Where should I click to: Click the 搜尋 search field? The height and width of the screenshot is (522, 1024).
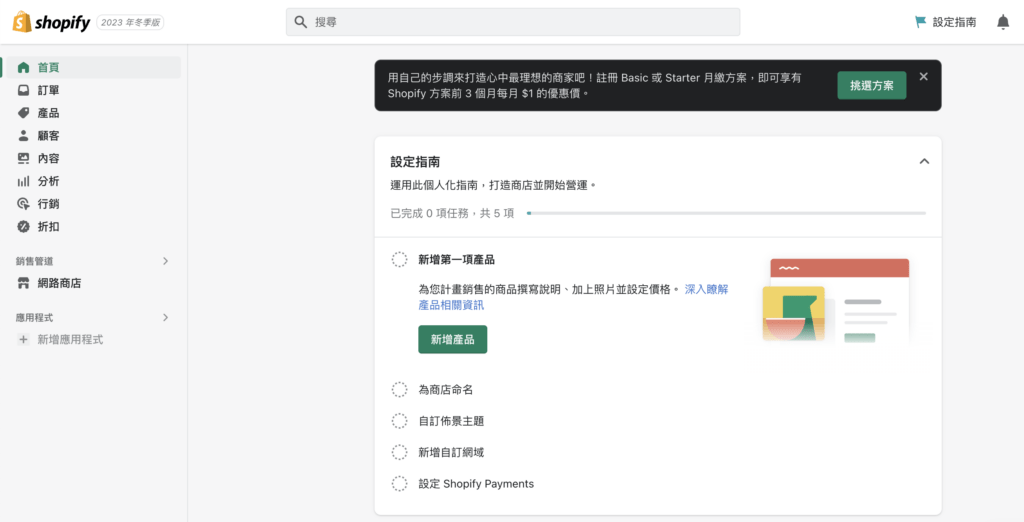(x=513, y=22)
